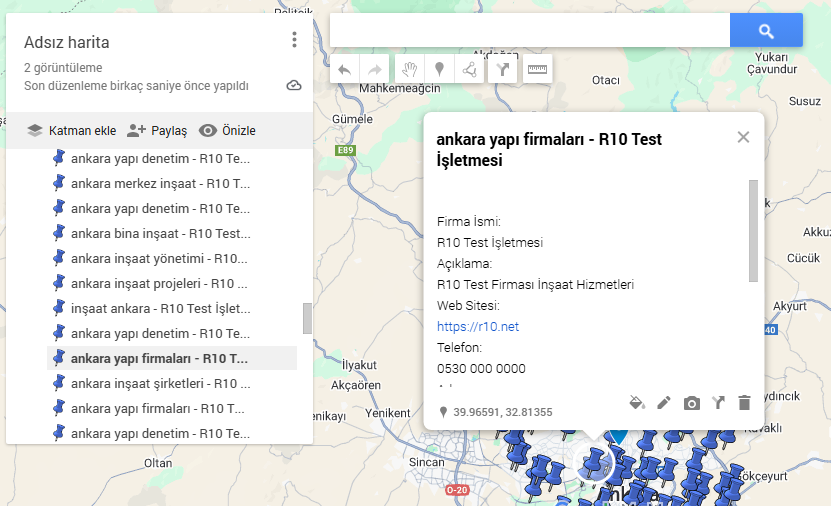Click the cloud save status icon
Screen dimensions: 831x506
(294, 85)
